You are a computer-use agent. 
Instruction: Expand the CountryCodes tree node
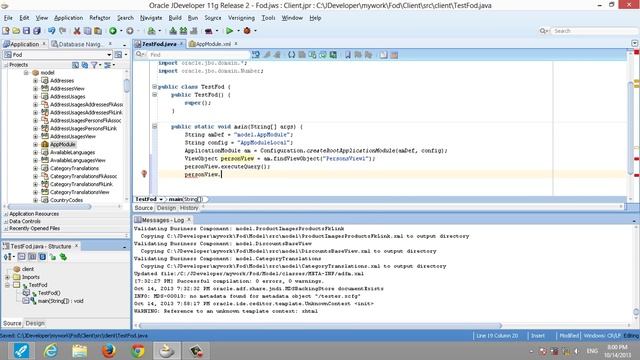(x=36, y=200)
